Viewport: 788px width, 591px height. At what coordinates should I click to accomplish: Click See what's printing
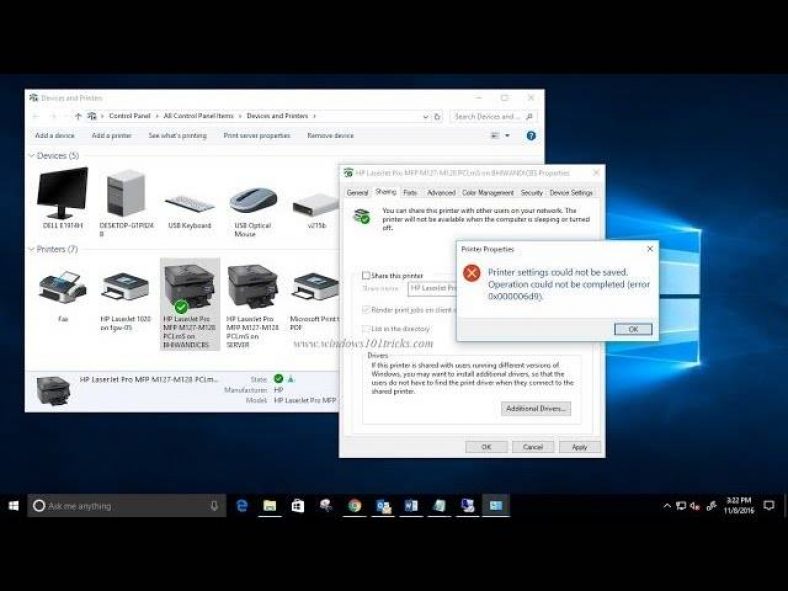tap(177, 136)
